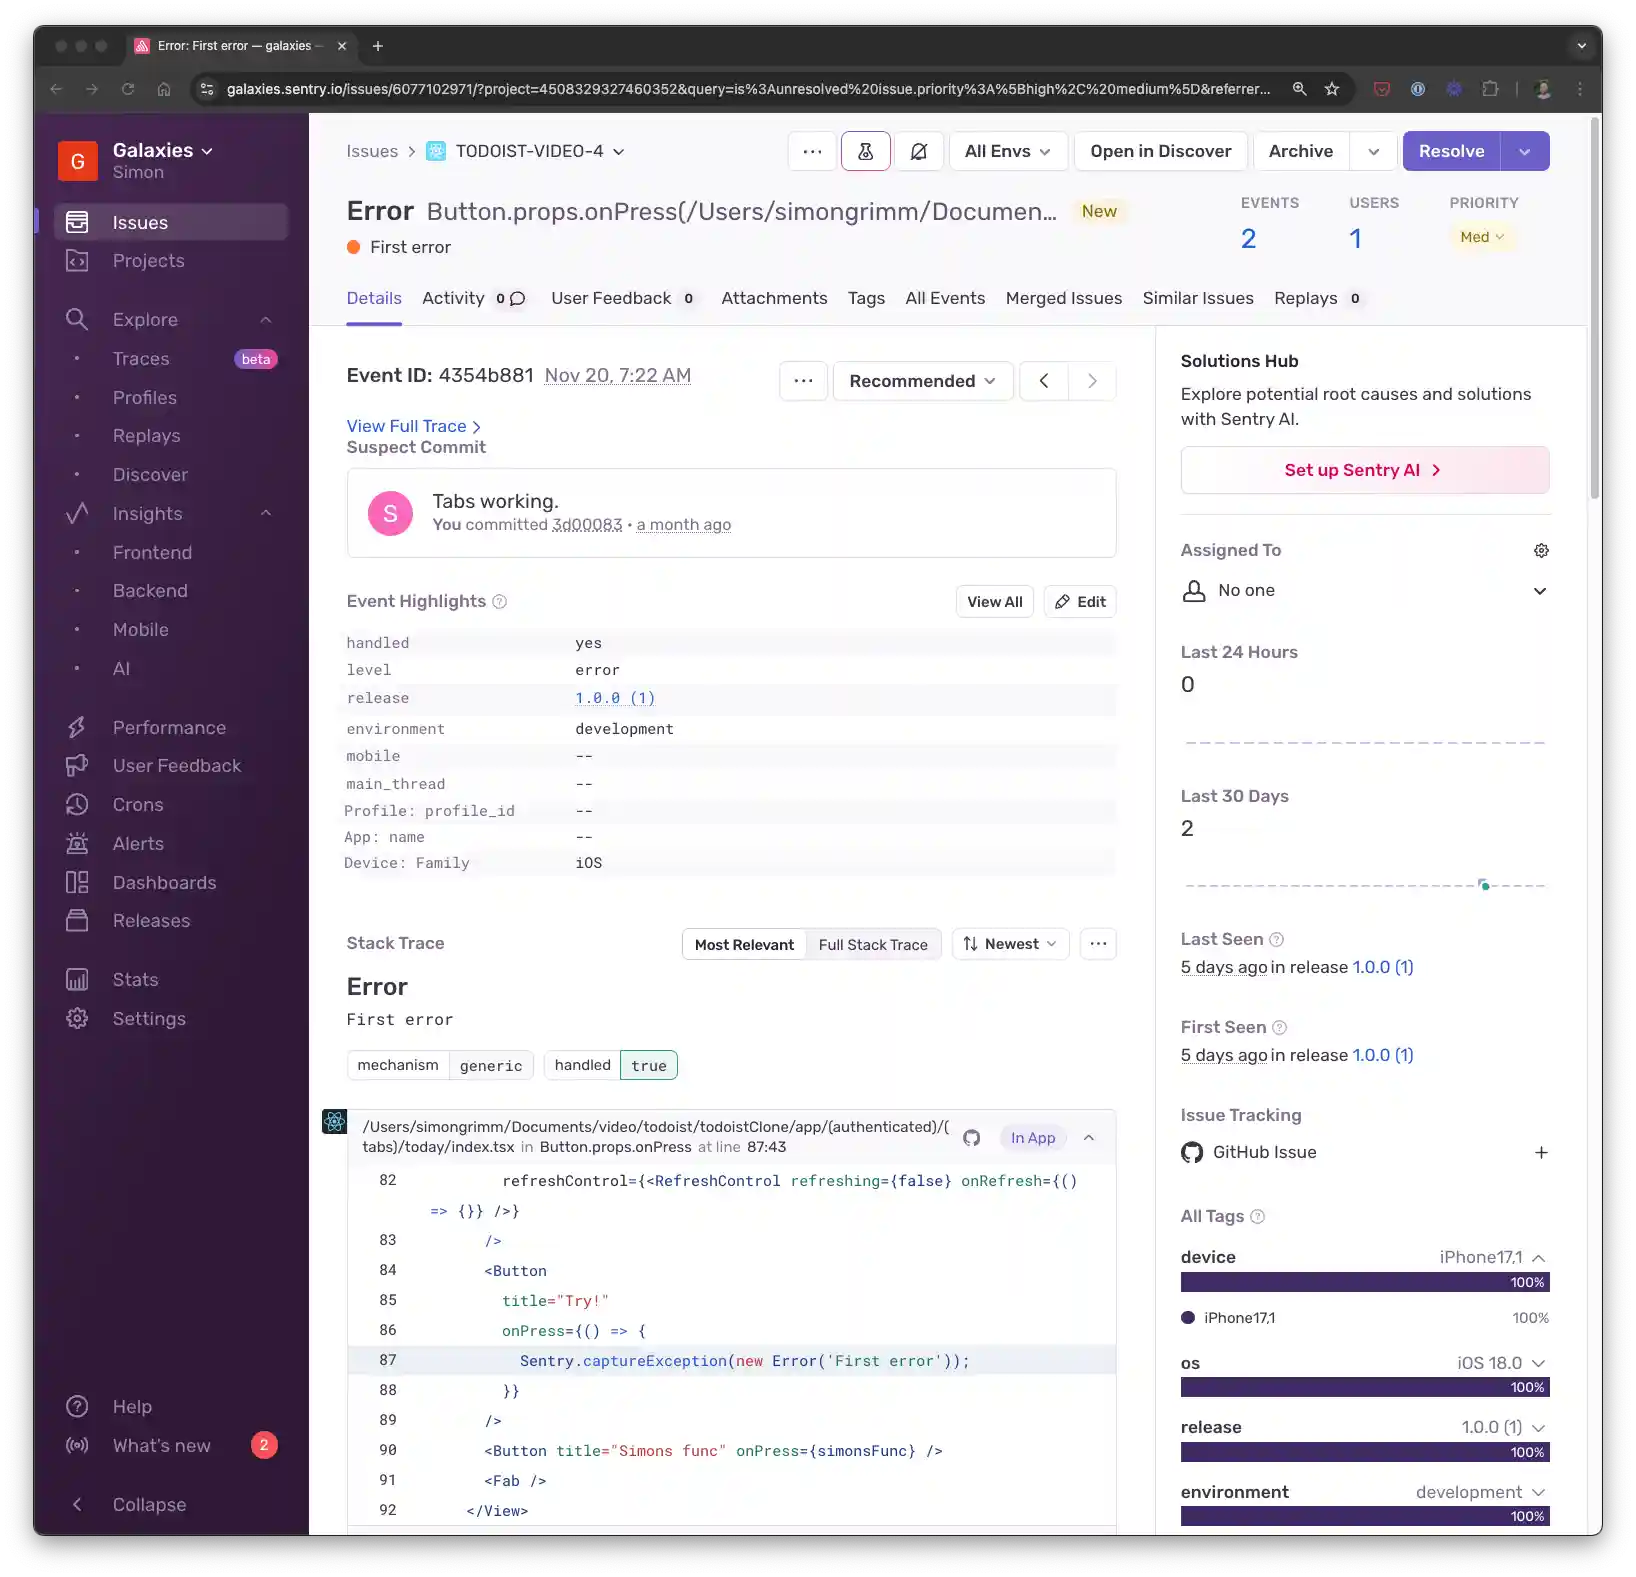Go to the newer event arrow
Viewport: 1636px width, 1577px height.
tap(1092, 381)
